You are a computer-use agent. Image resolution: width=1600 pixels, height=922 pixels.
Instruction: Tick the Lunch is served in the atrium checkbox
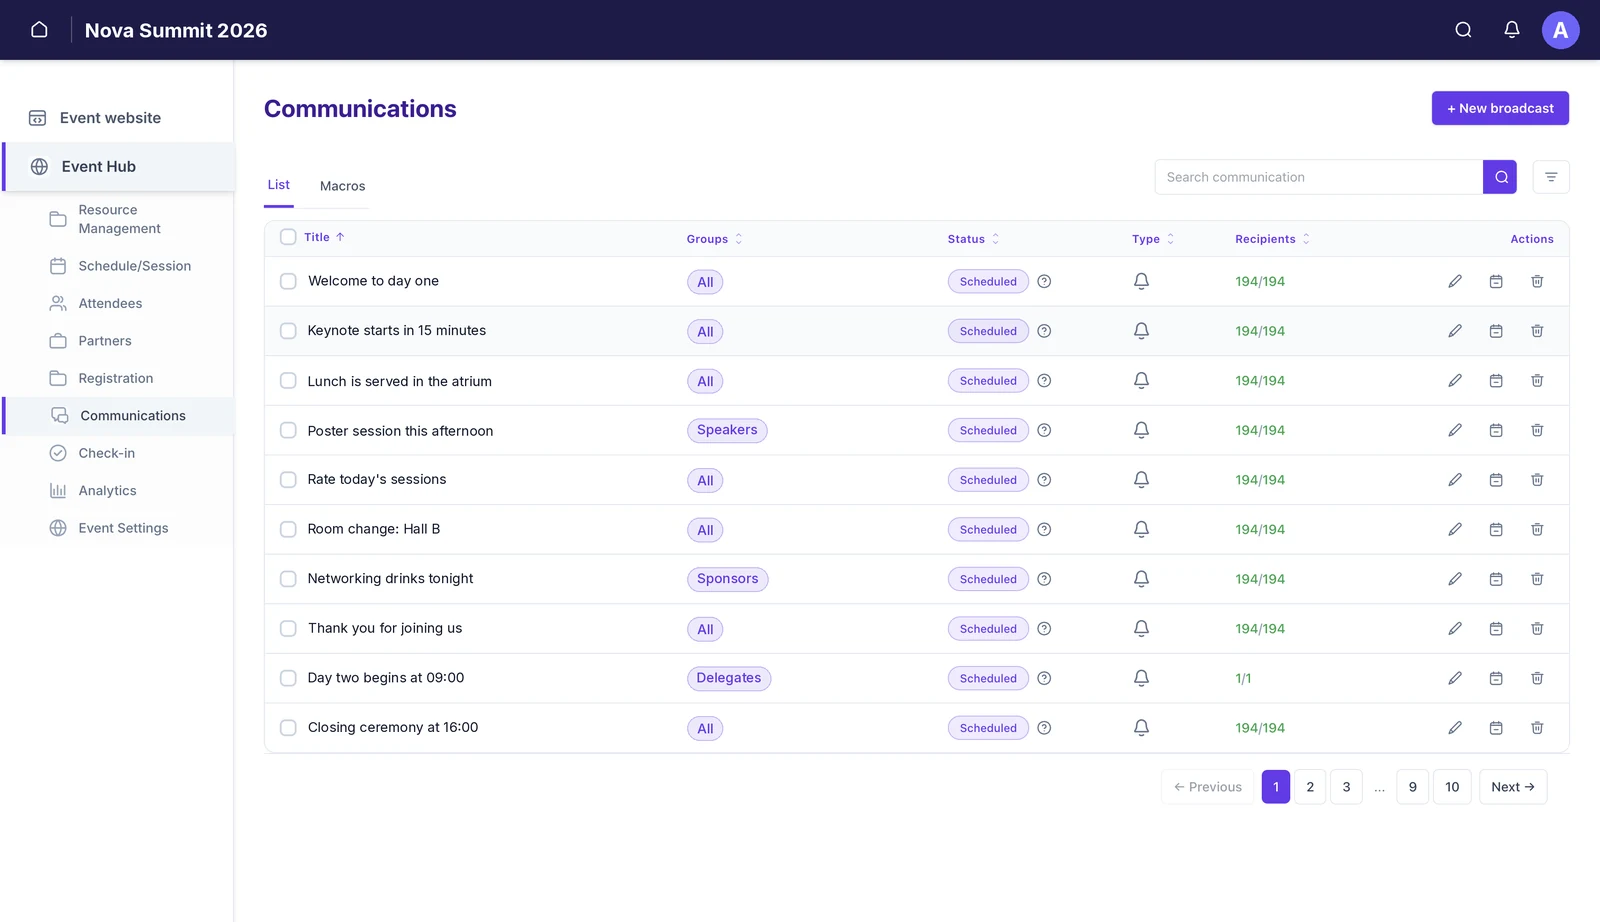pyautogui.click(x=288, y=381)
